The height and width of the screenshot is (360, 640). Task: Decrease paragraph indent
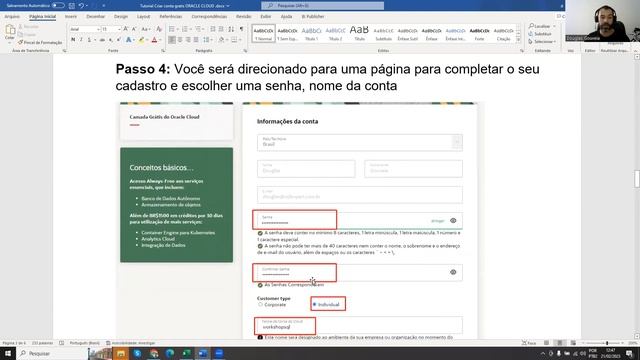tap(213, 29)
